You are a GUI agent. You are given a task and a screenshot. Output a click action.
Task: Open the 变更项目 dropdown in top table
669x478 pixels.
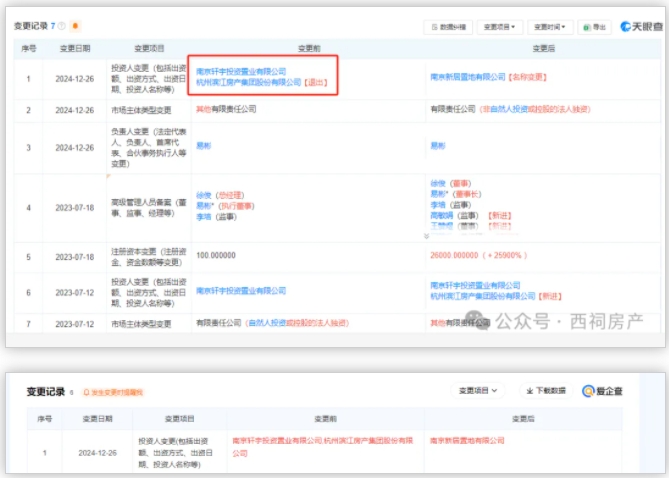(500, 27)
